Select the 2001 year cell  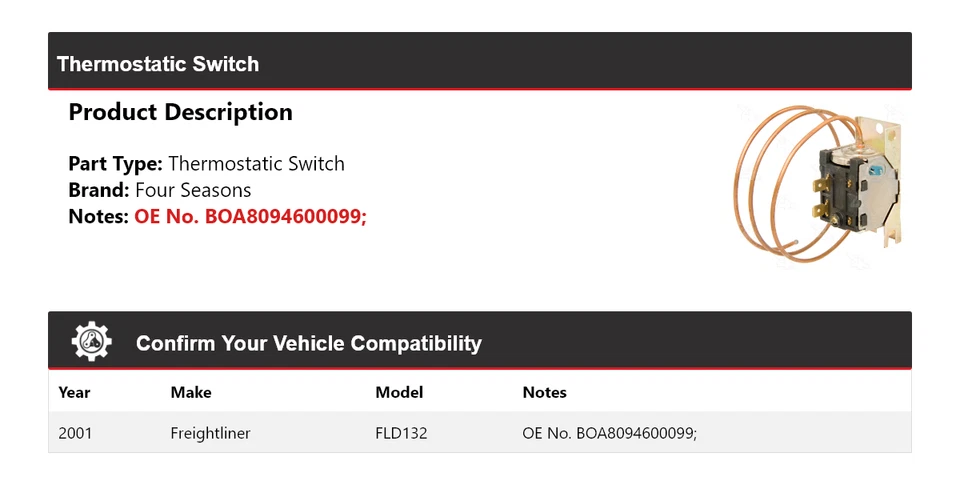pyautogui.click(x=75, y=433)
